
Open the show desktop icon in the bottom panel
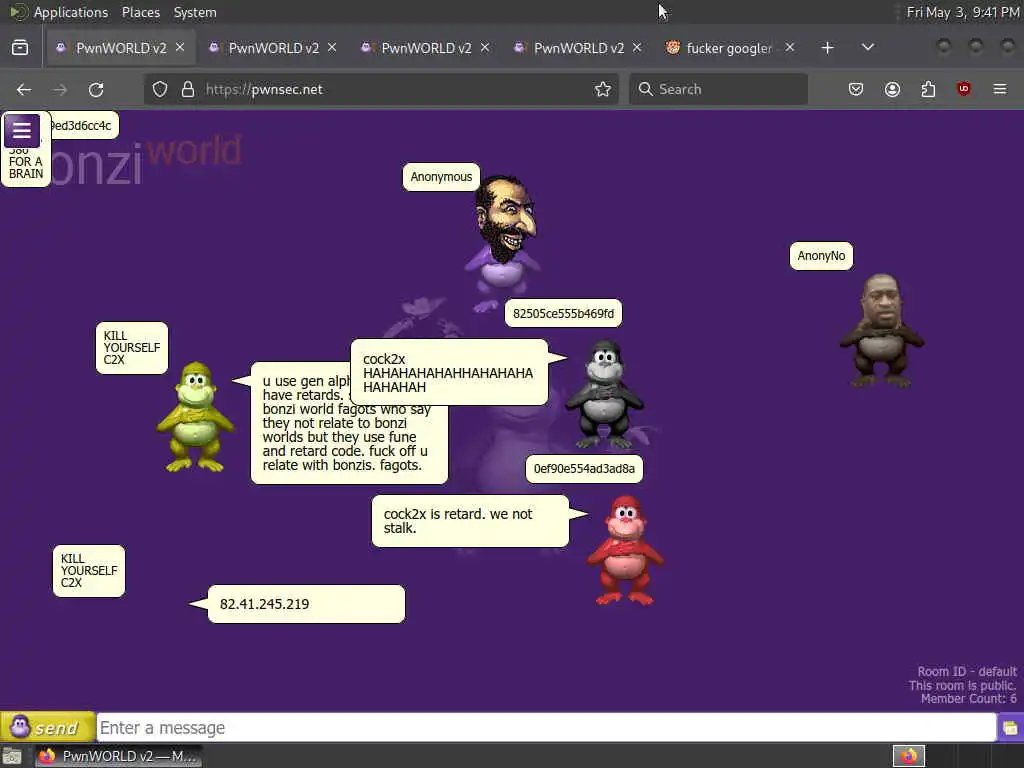(12, 756)
